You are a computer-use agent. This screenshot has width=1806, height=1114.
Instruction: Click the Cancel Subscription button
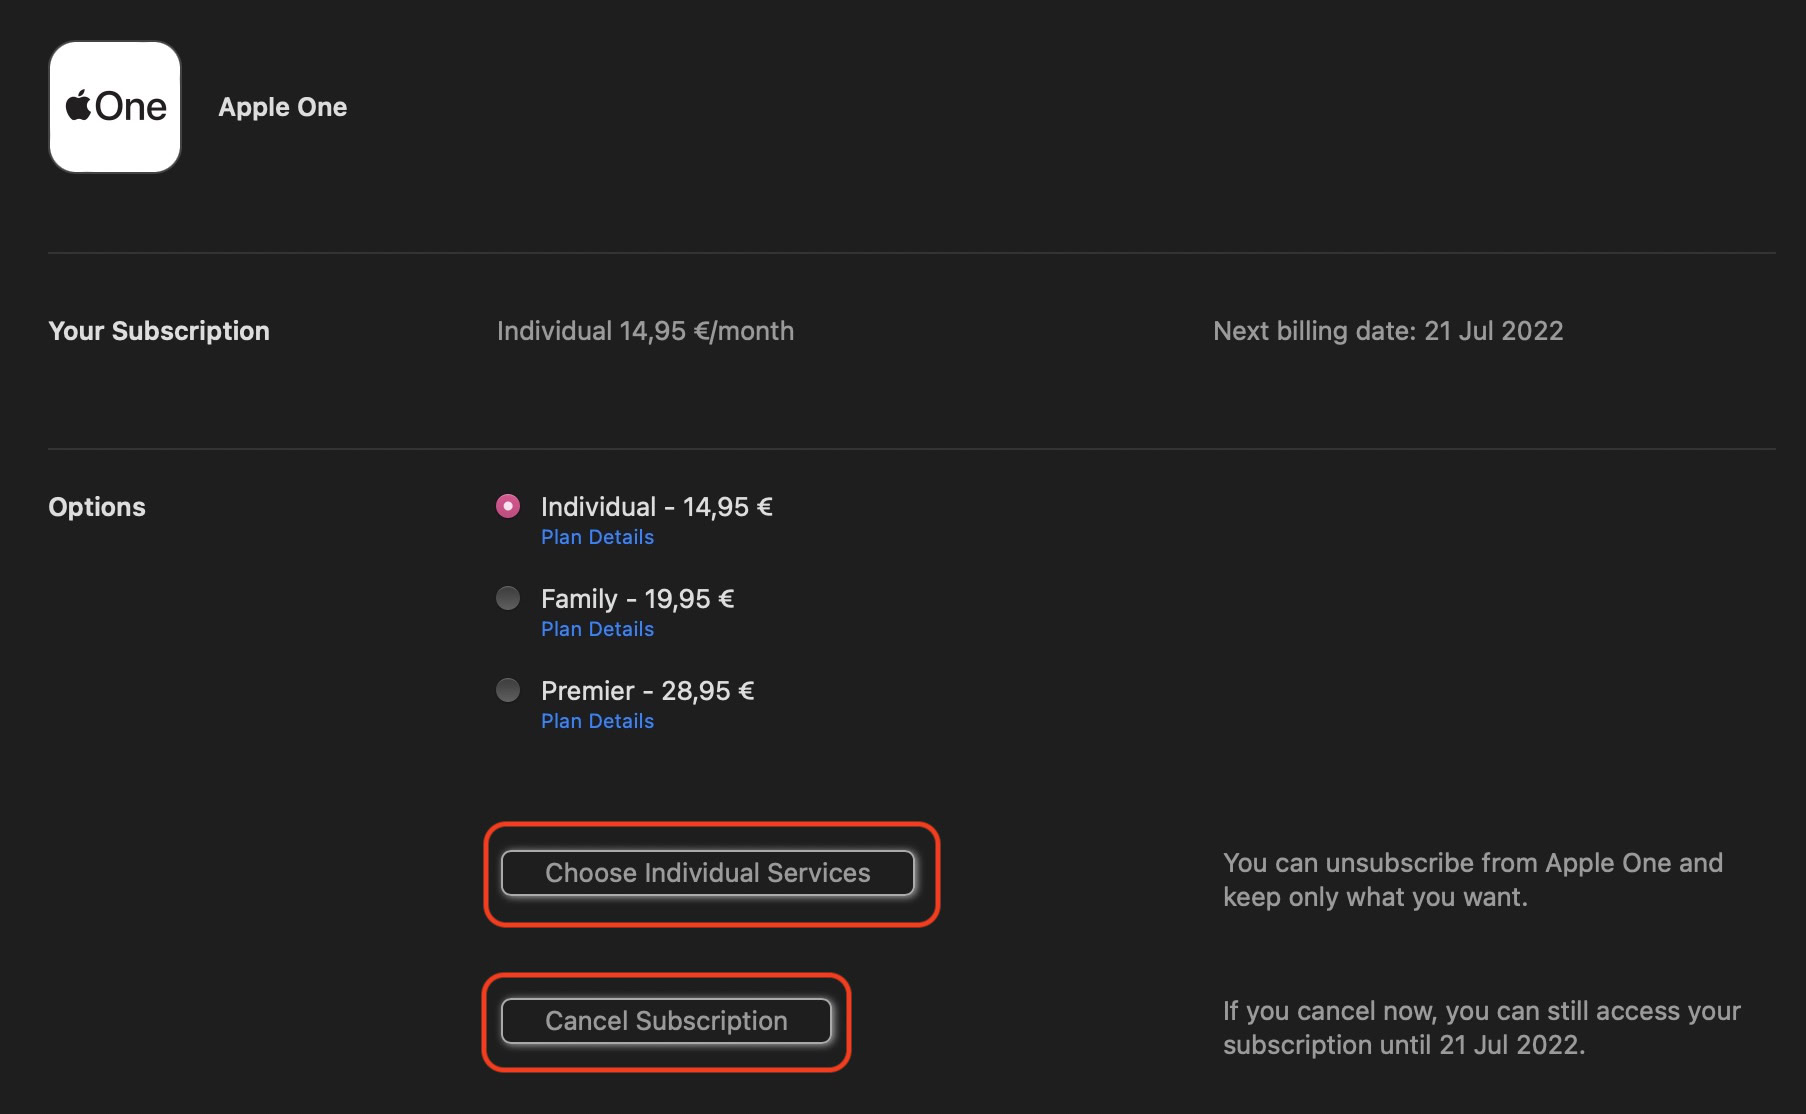(666, 1021)
